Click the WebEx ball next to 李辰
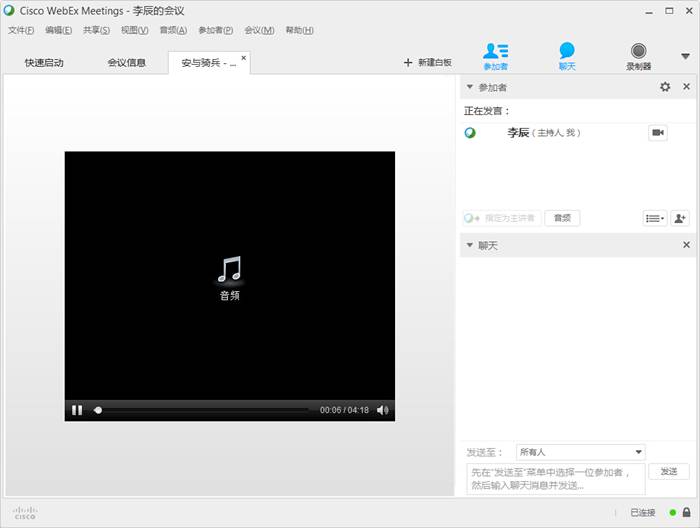This screenshot has width=700, height=528. tap(470, 133)
